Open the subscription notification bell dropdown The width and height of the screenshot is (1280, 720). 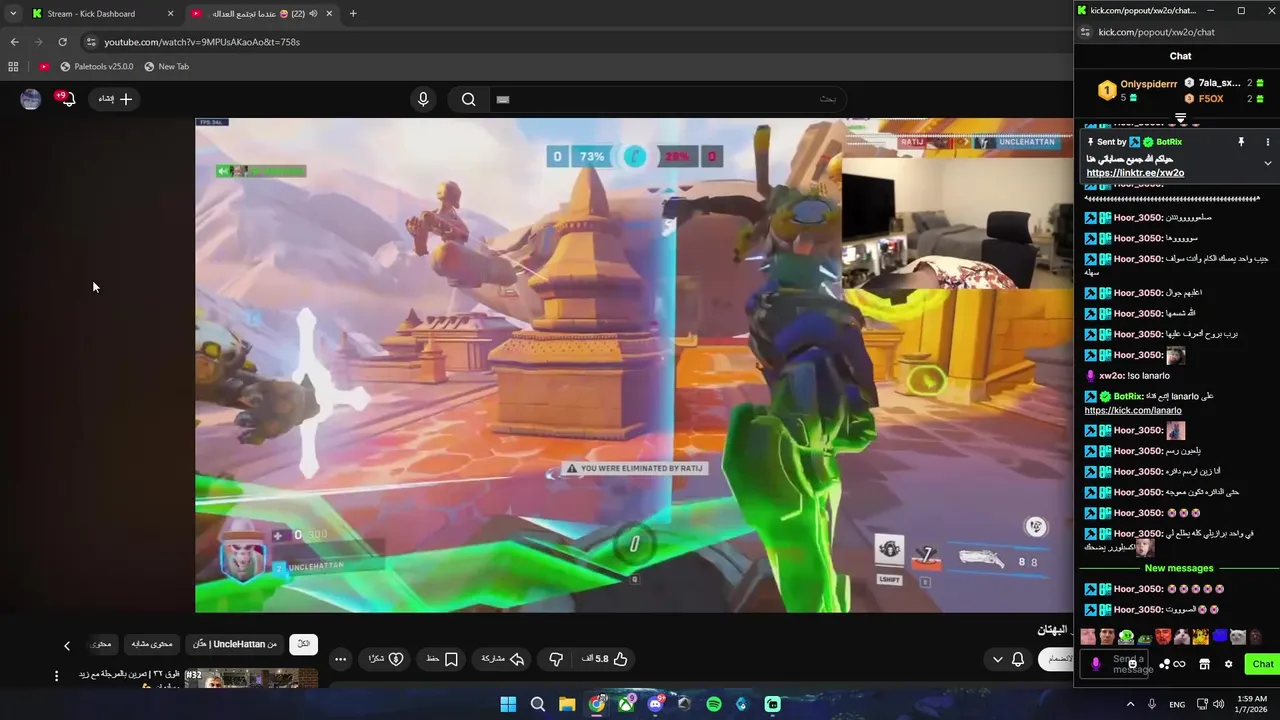point(1008,659)
